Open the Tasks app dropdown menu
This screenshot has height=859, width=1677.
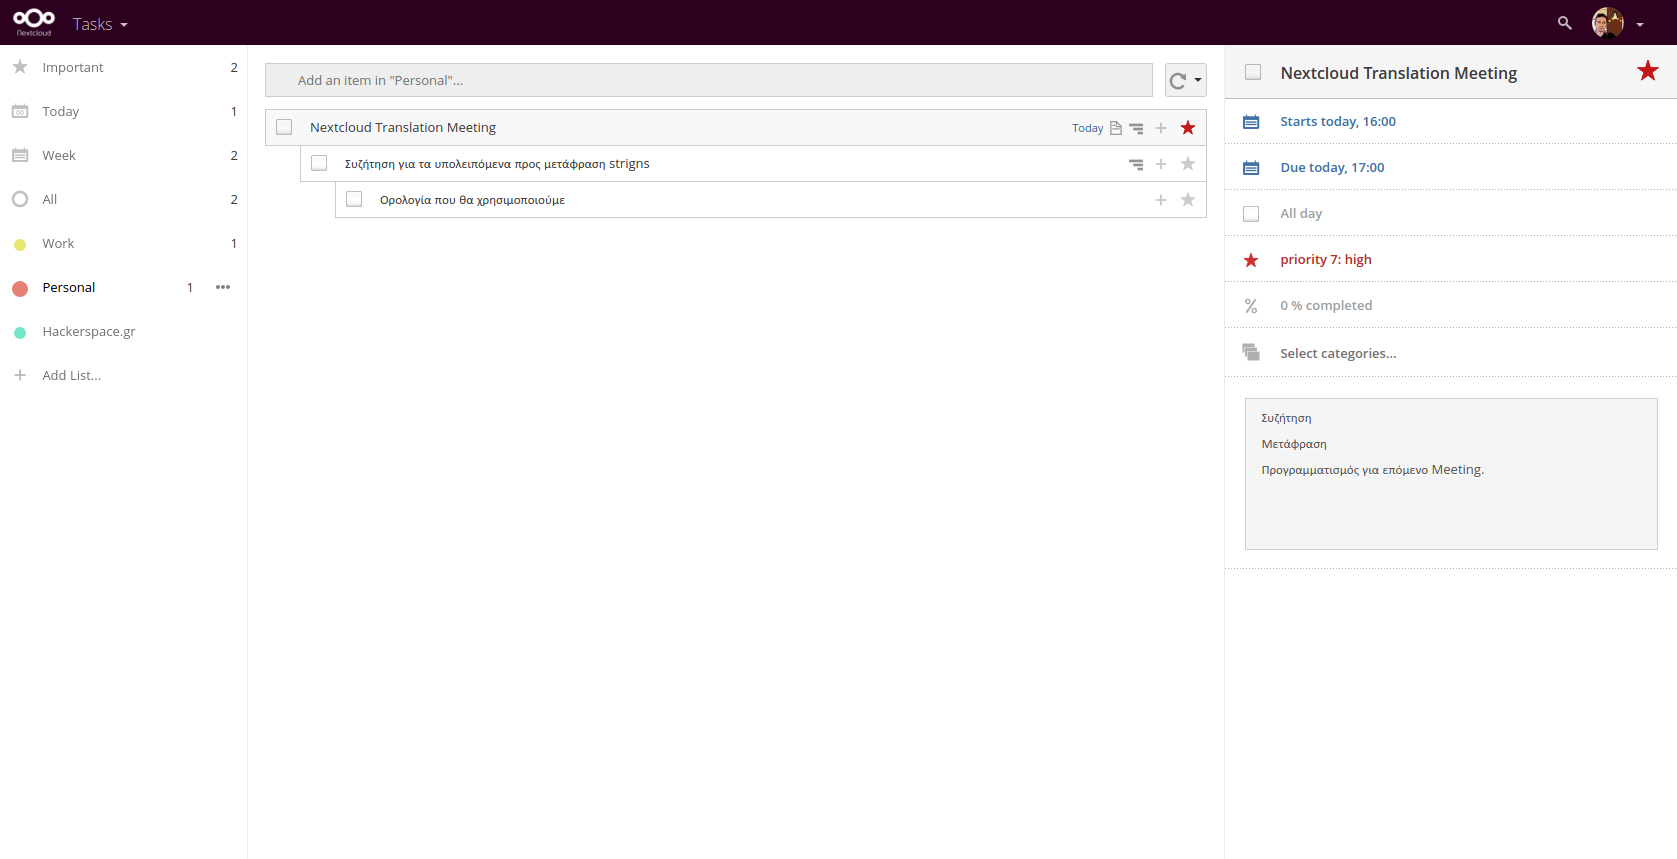click(100, 24)
